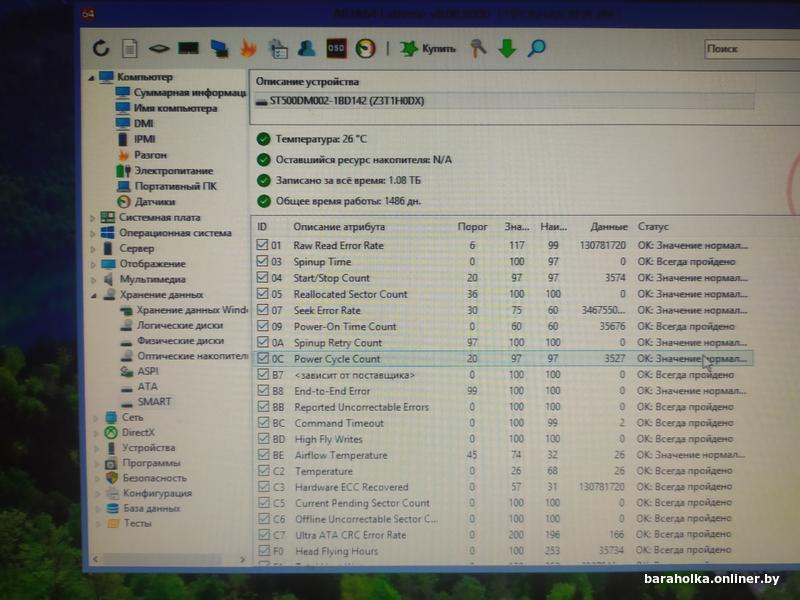Viewport: 800px width, 600px height.
Task: Select Логические диски tree item
Action: click(x=180, y=325)
